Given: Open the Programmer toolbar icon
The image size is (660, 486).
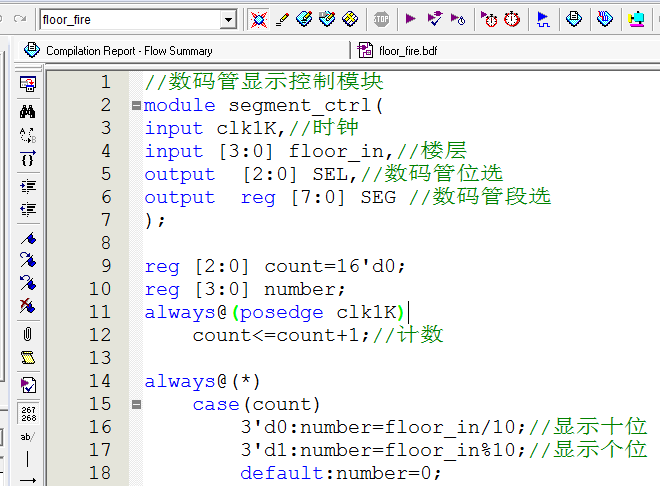Looking at the screenshot, I should tap(605, 19).
